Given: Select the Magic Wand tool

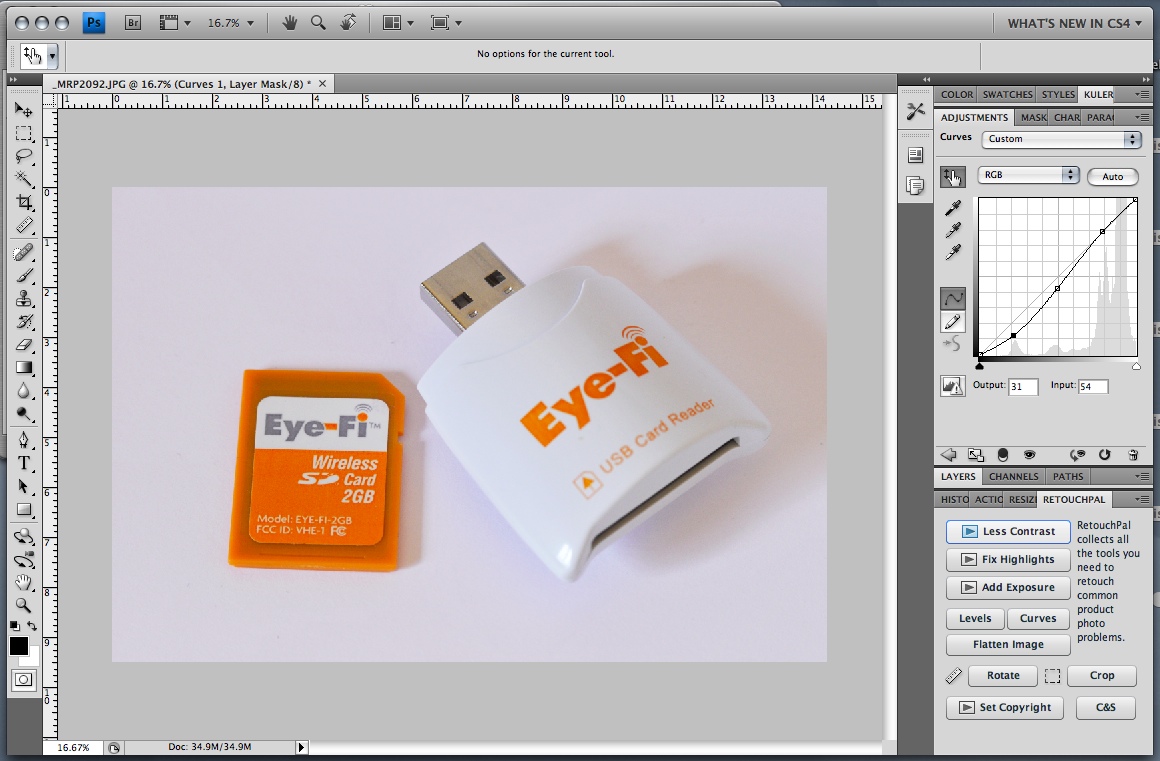Looking at the screenshot, I should pyautogui.click(x=23, y=178).
